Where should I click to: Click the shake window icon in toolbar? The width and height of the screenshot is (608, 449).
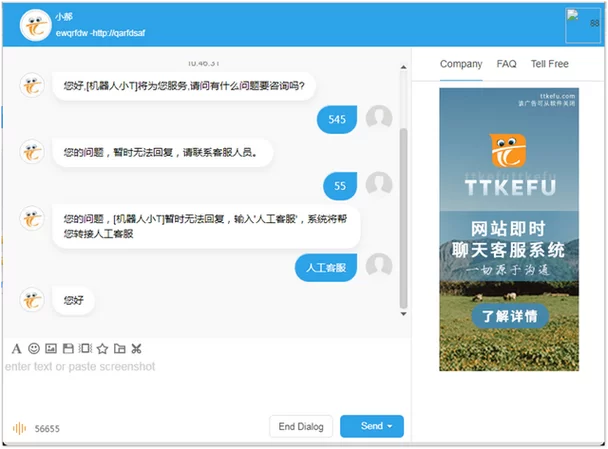tap(85, 349)
